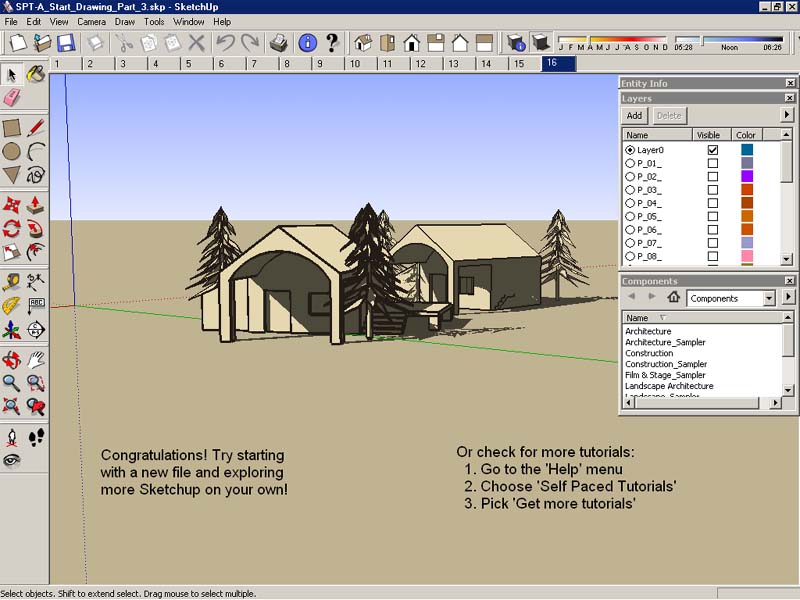Activate the Circle tool

click(12, 151)
